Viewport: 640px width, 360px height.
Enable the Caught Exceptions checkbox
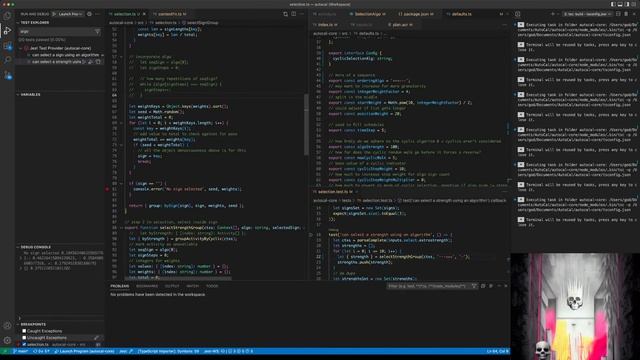[x=24, y=331]
